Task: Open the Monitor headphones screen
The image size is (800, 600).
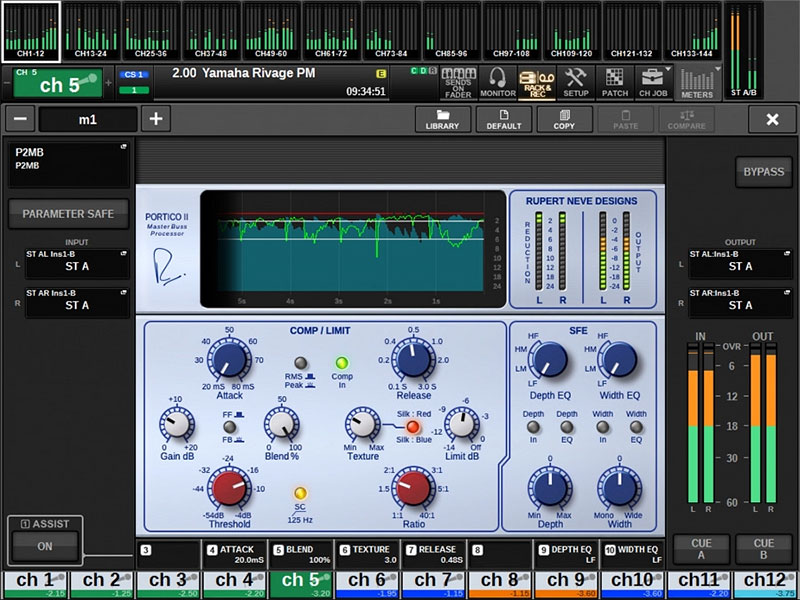Action: [498, 83]
